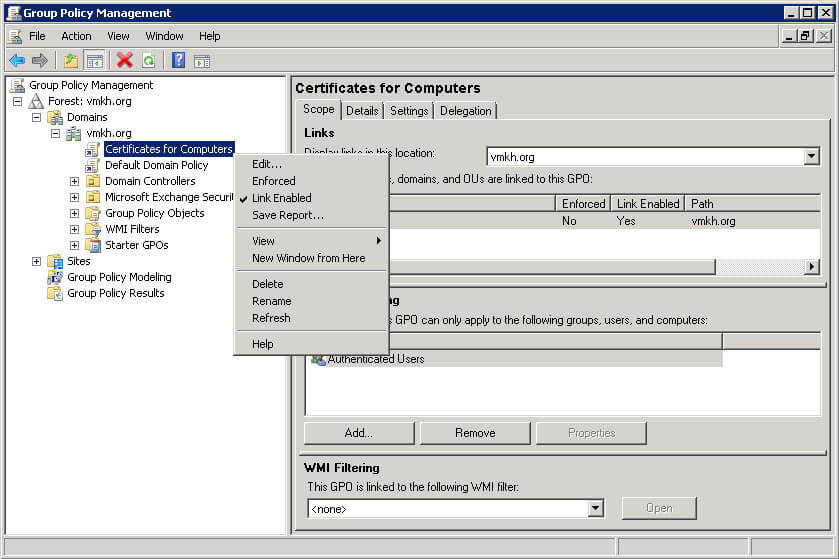
Task: Open the Window menu
Action: [164, 36]
